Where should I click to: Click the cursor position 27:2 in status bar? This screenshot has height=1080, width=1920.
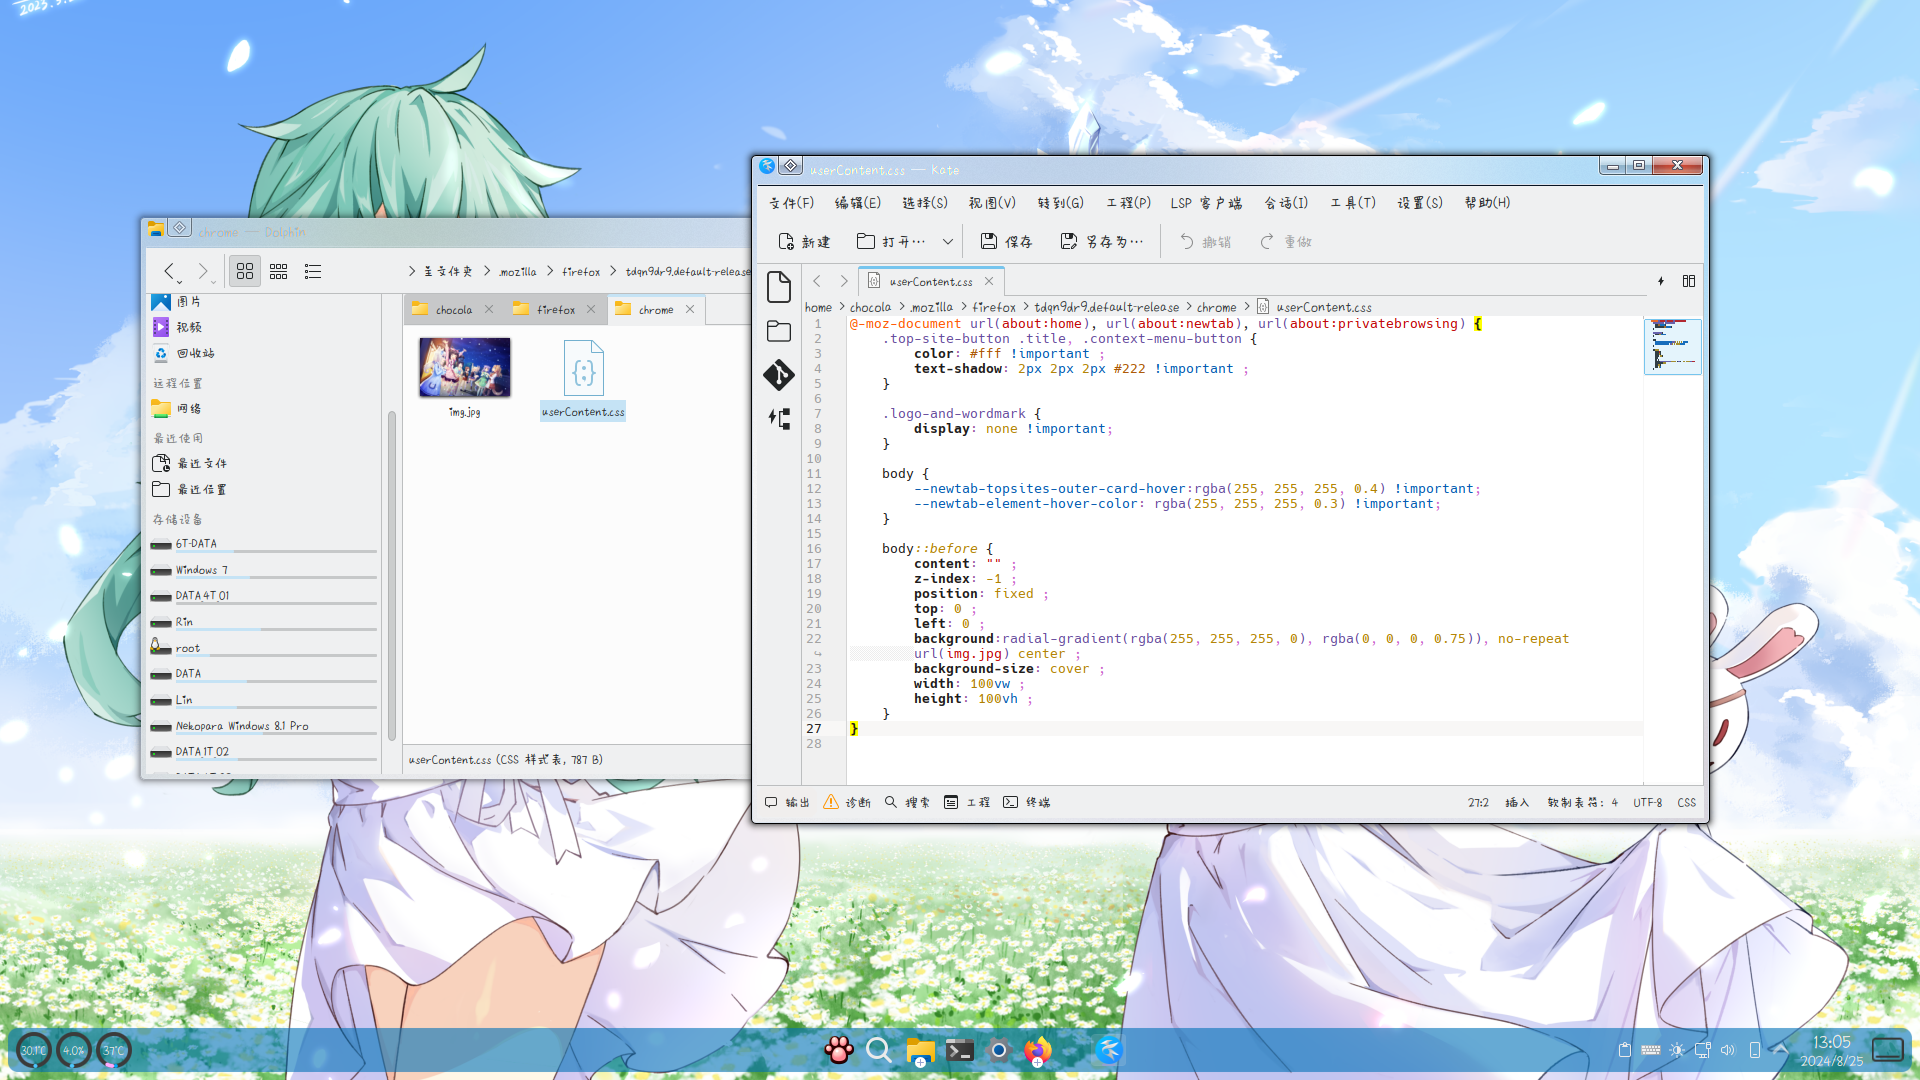pos(1478,802)
